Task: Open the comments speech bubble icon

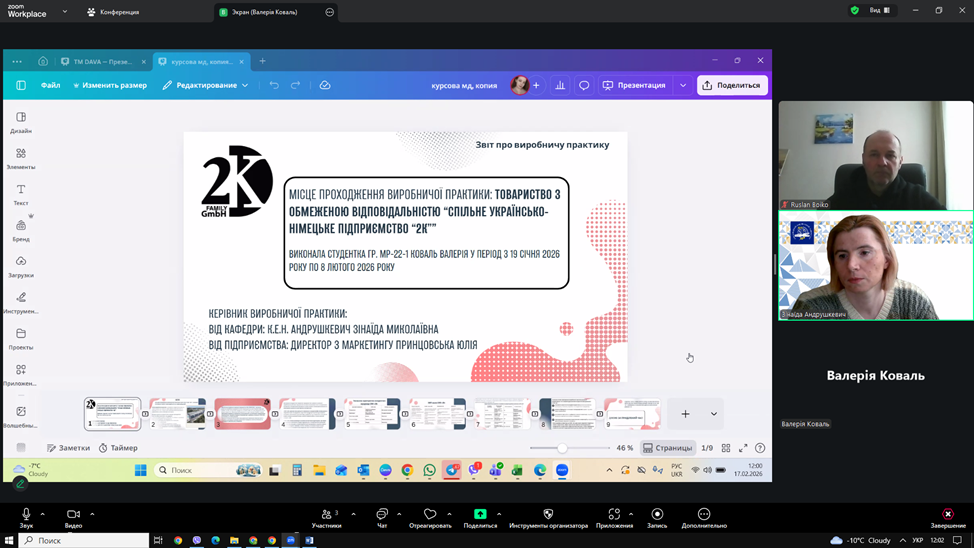Action: [x=584, y=86]
